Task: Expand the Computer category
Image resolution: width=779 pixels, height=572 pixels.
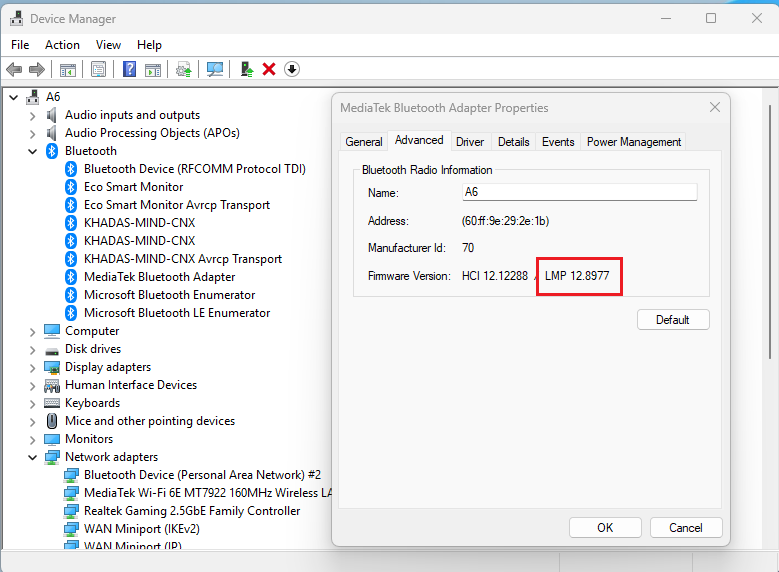Action: click(33, 332)
